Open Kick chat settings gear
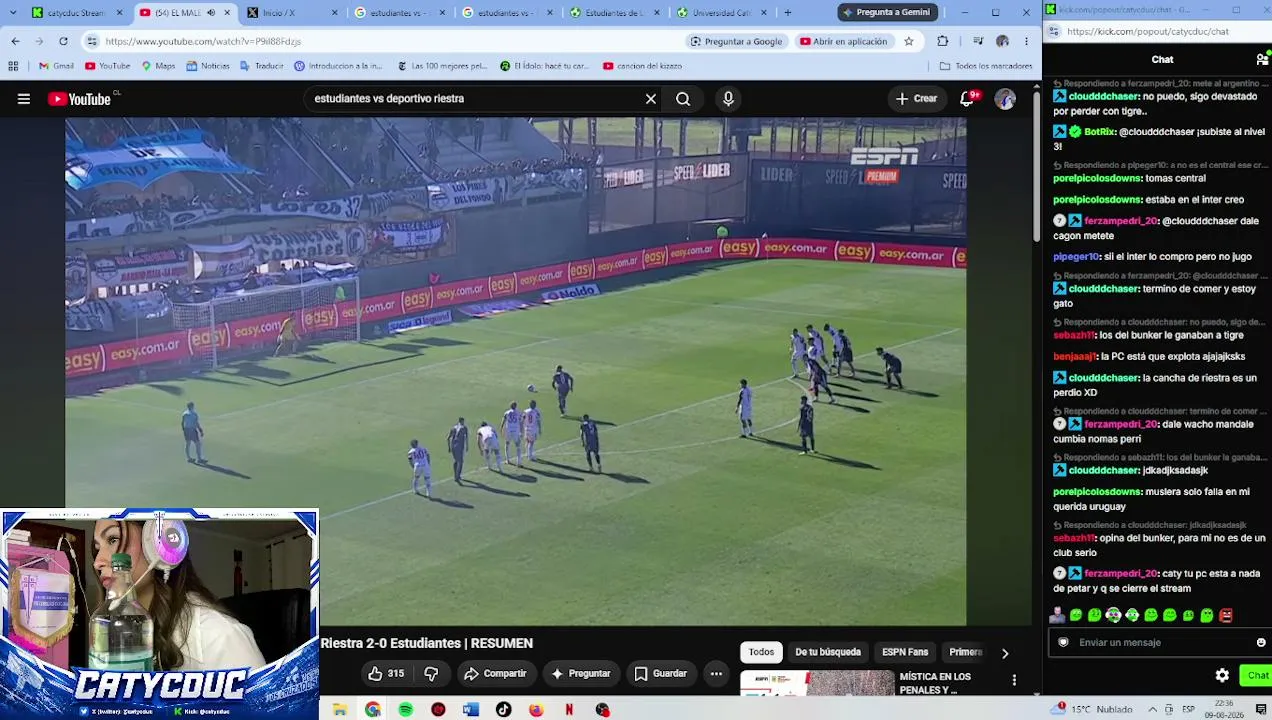1272x720 pixels. coord(1222,675)
